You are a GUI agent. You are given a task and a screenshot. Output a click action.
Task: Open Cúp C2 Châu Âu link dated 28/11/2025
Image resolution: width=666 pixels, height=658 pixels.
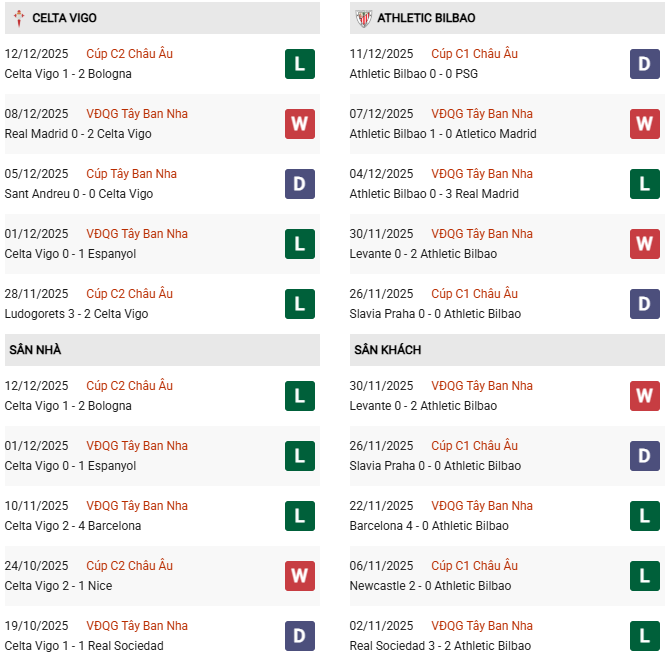[x=129, y=294]
